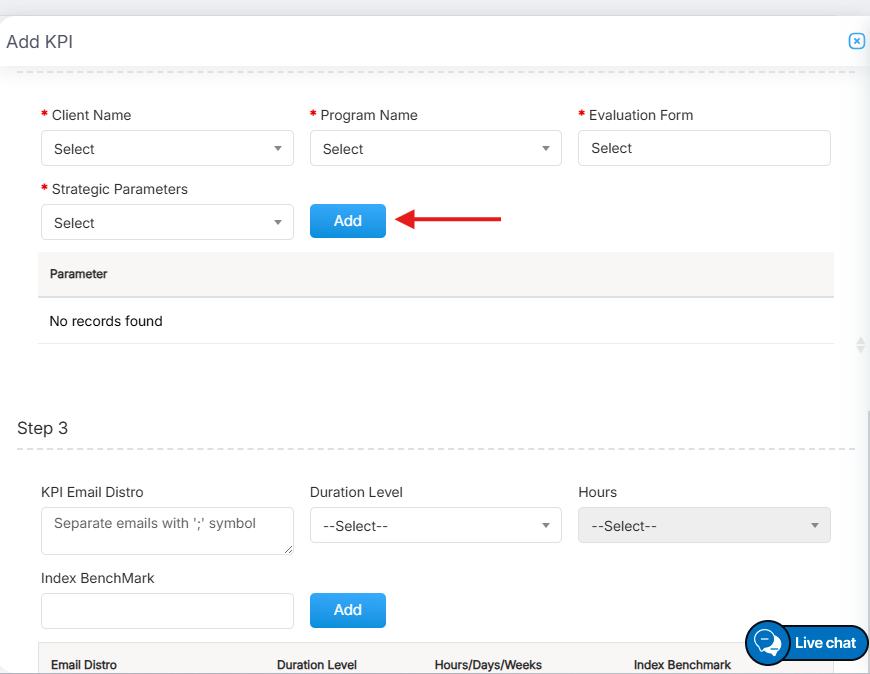Click the small down arrow at right edge
The height and width of the screenshot is (674, 870).
(860, 350)
